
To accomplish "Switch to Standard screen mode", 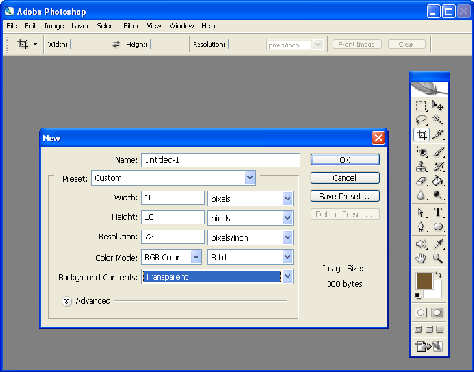I will 419,330.
